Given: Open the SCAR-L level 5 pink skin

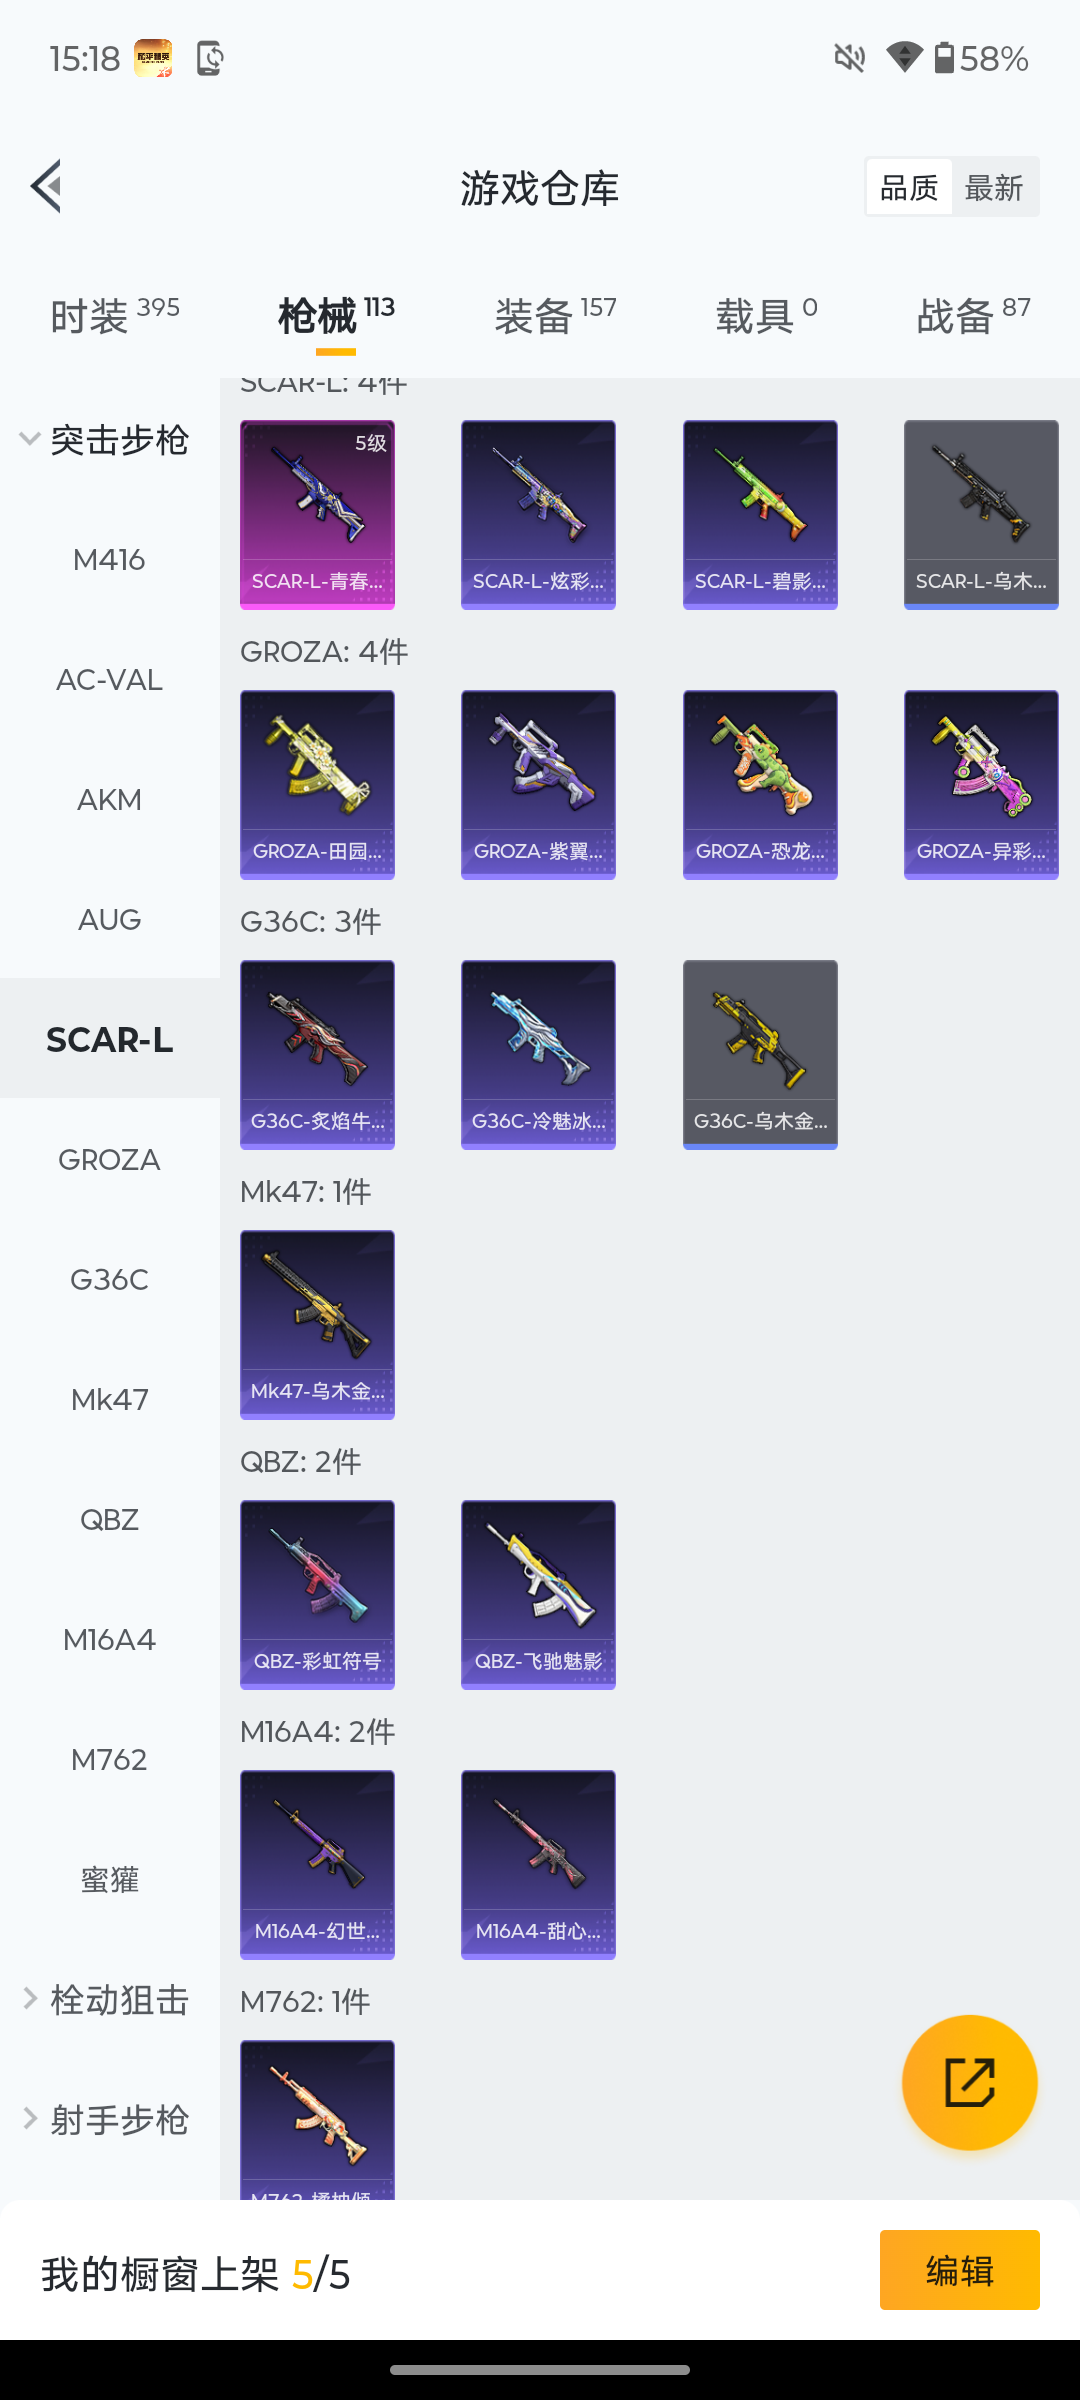Looking at the screenshot, I should coord(317,514).
